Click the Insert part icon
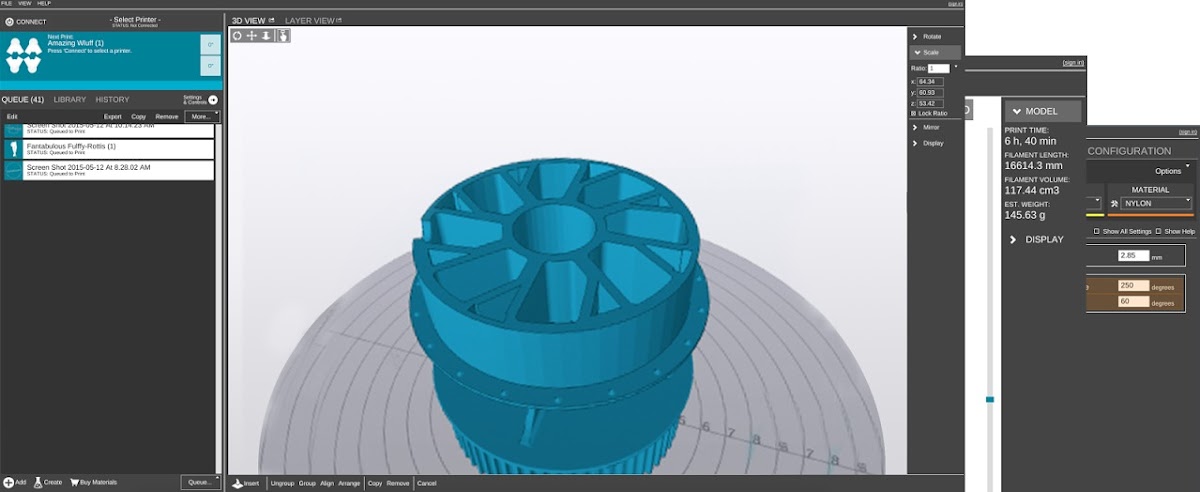Viewport: 1200px width, 492px height. (237, 483)
